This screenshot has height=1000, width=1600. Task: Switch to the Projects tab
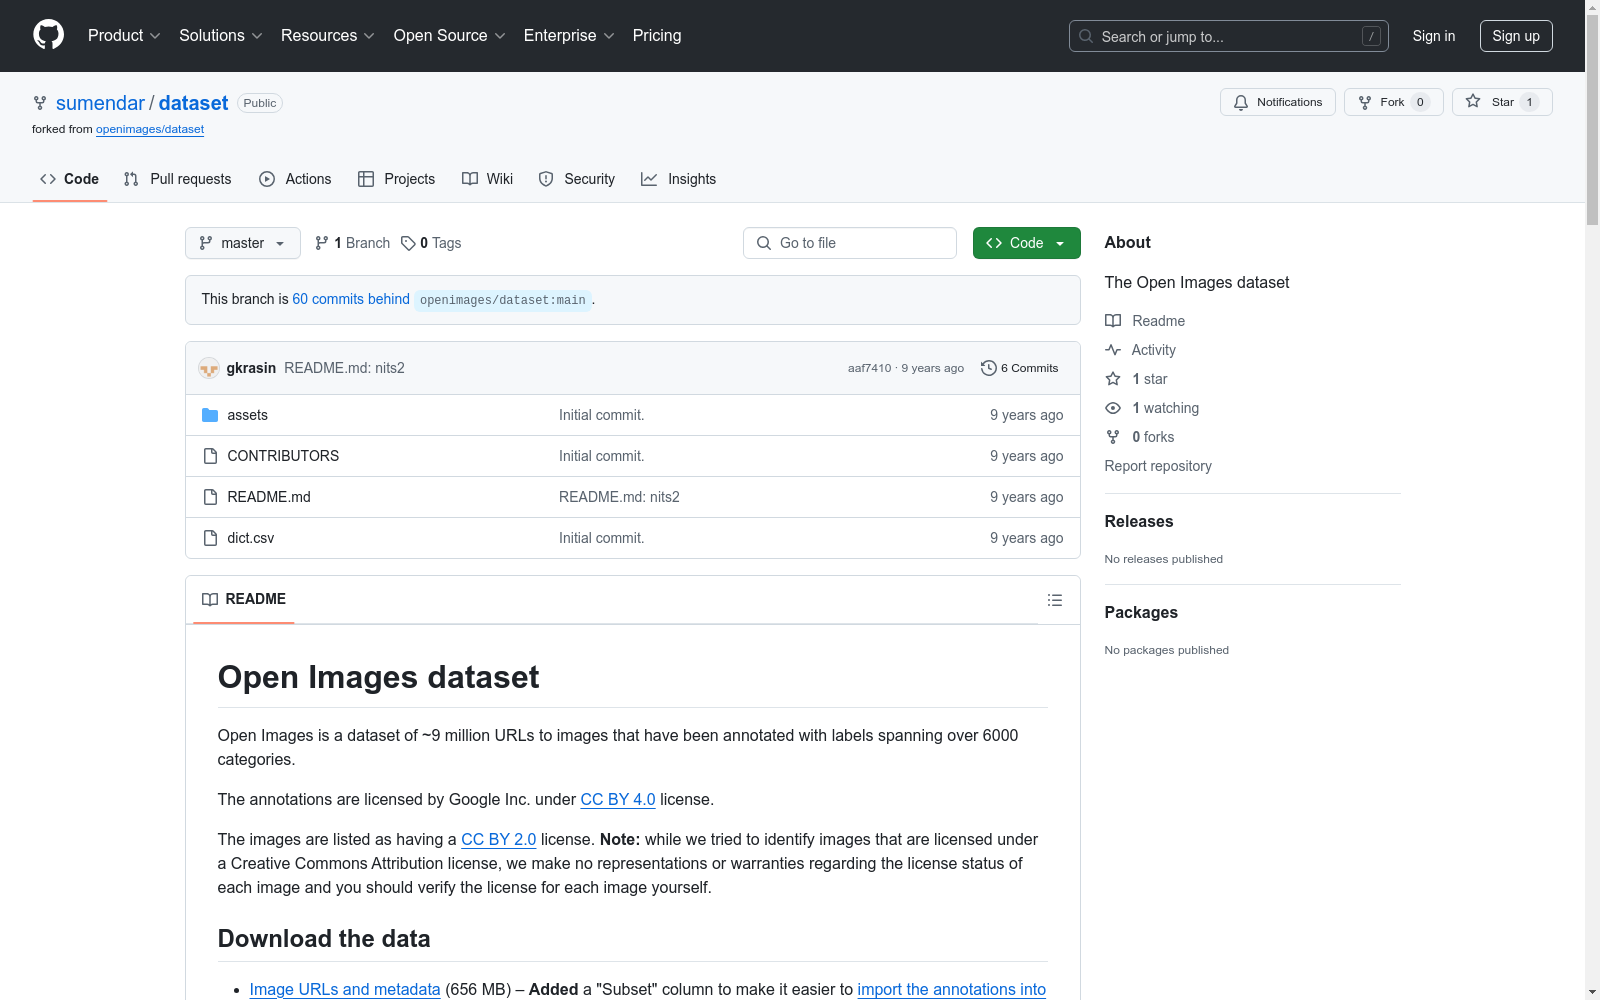point(396,179)
